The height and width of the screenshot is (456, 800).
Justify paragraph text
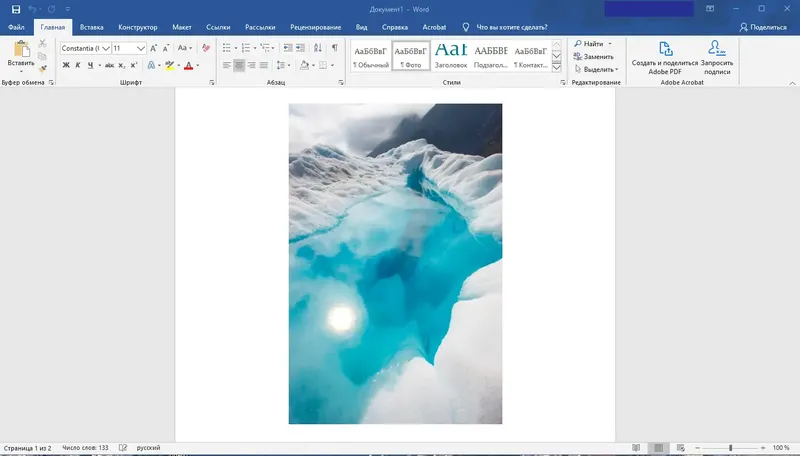(264, 65)
